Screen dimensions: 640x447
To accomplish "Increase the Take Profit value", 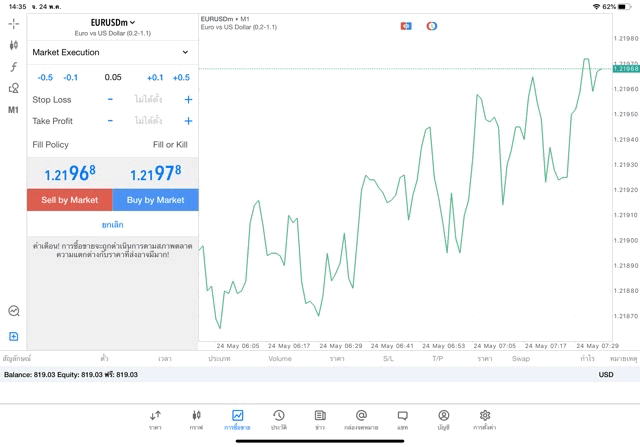I will [x=188, y=121].
